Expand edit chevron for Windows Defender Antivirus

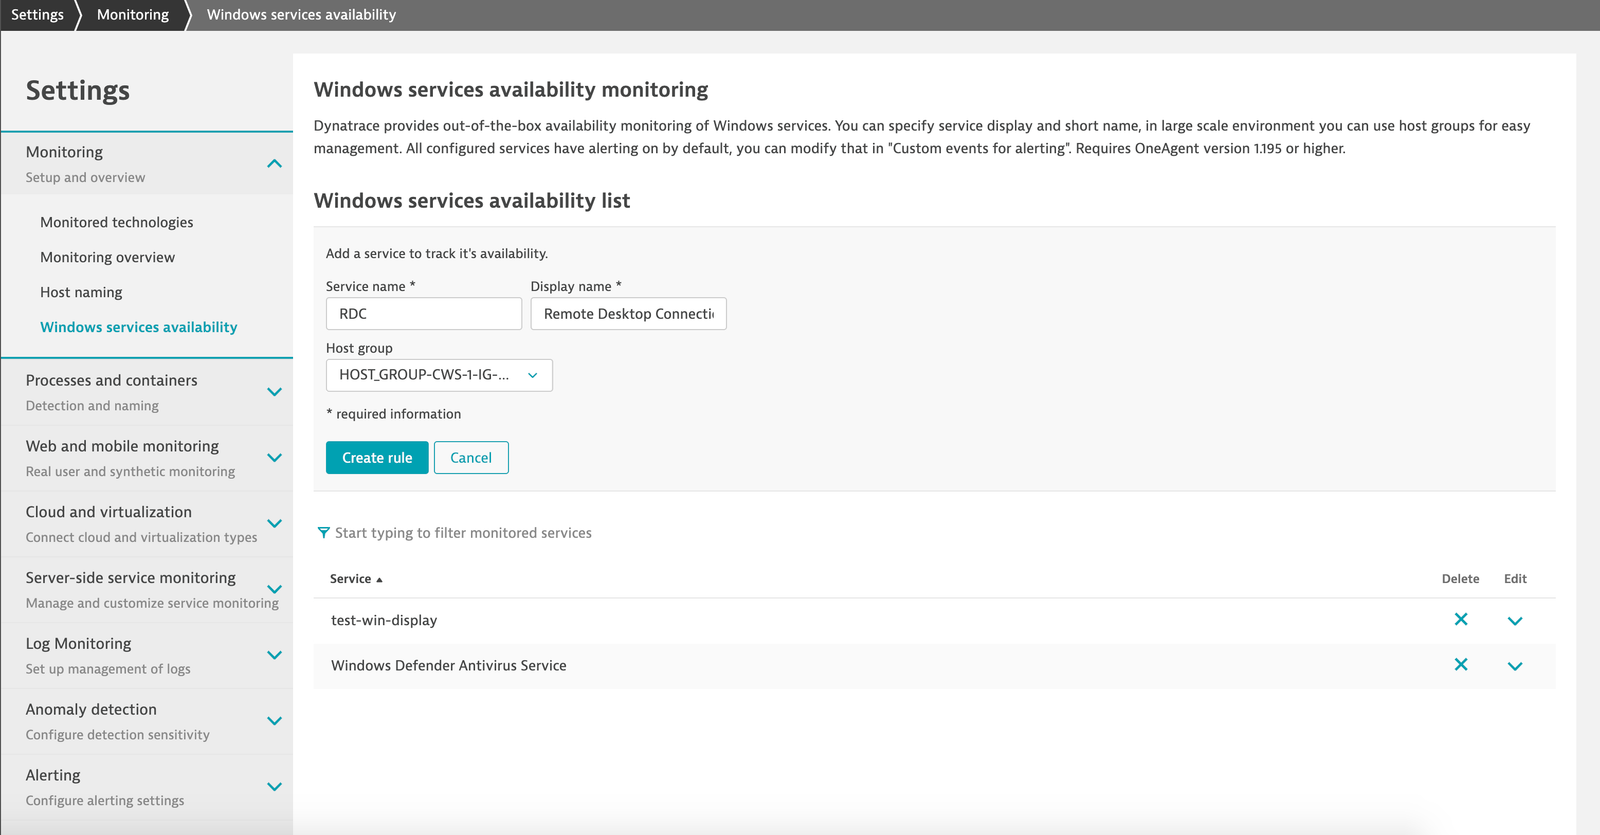click(x=1515, y=666)
